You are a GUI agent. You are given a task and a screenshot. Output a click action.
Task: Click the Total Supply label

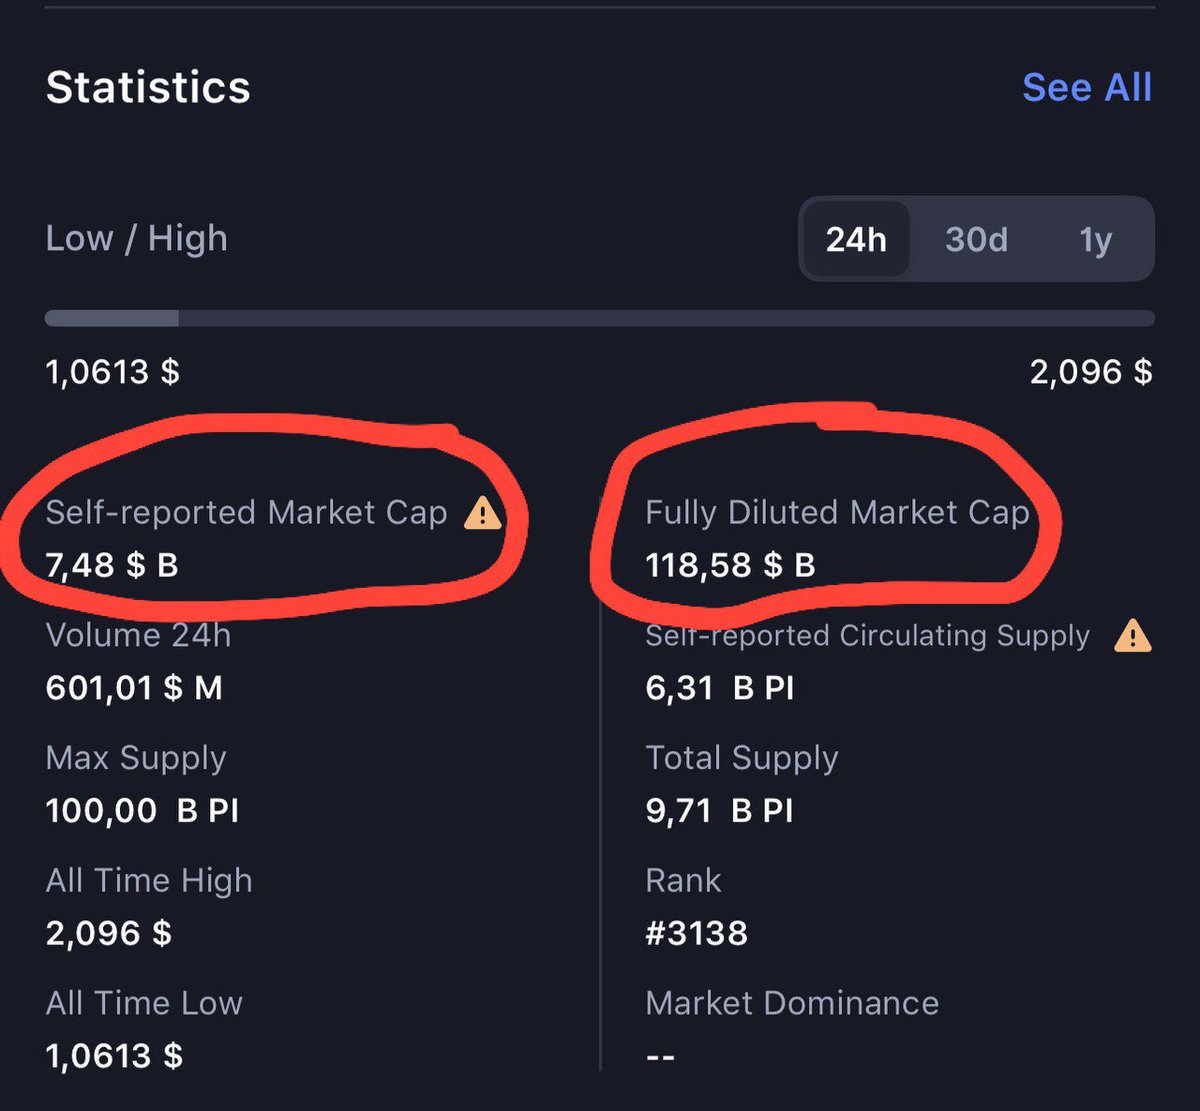tap(742, 758)
